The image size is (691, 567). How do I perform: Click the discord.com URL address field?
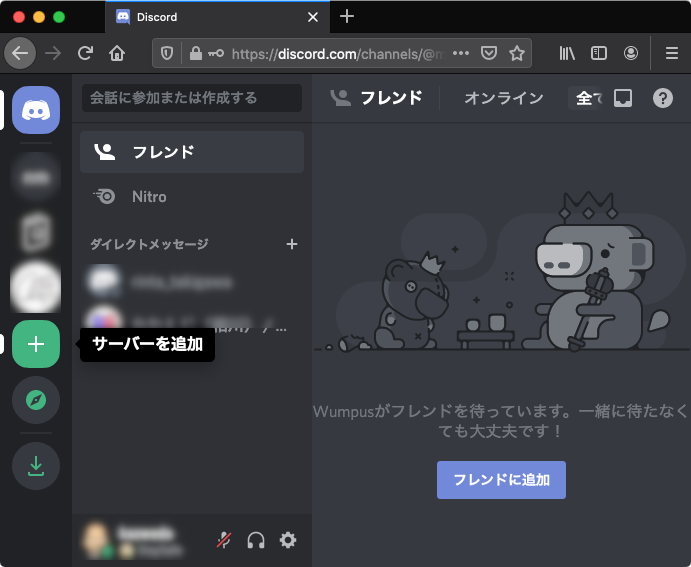pos(338,54)
